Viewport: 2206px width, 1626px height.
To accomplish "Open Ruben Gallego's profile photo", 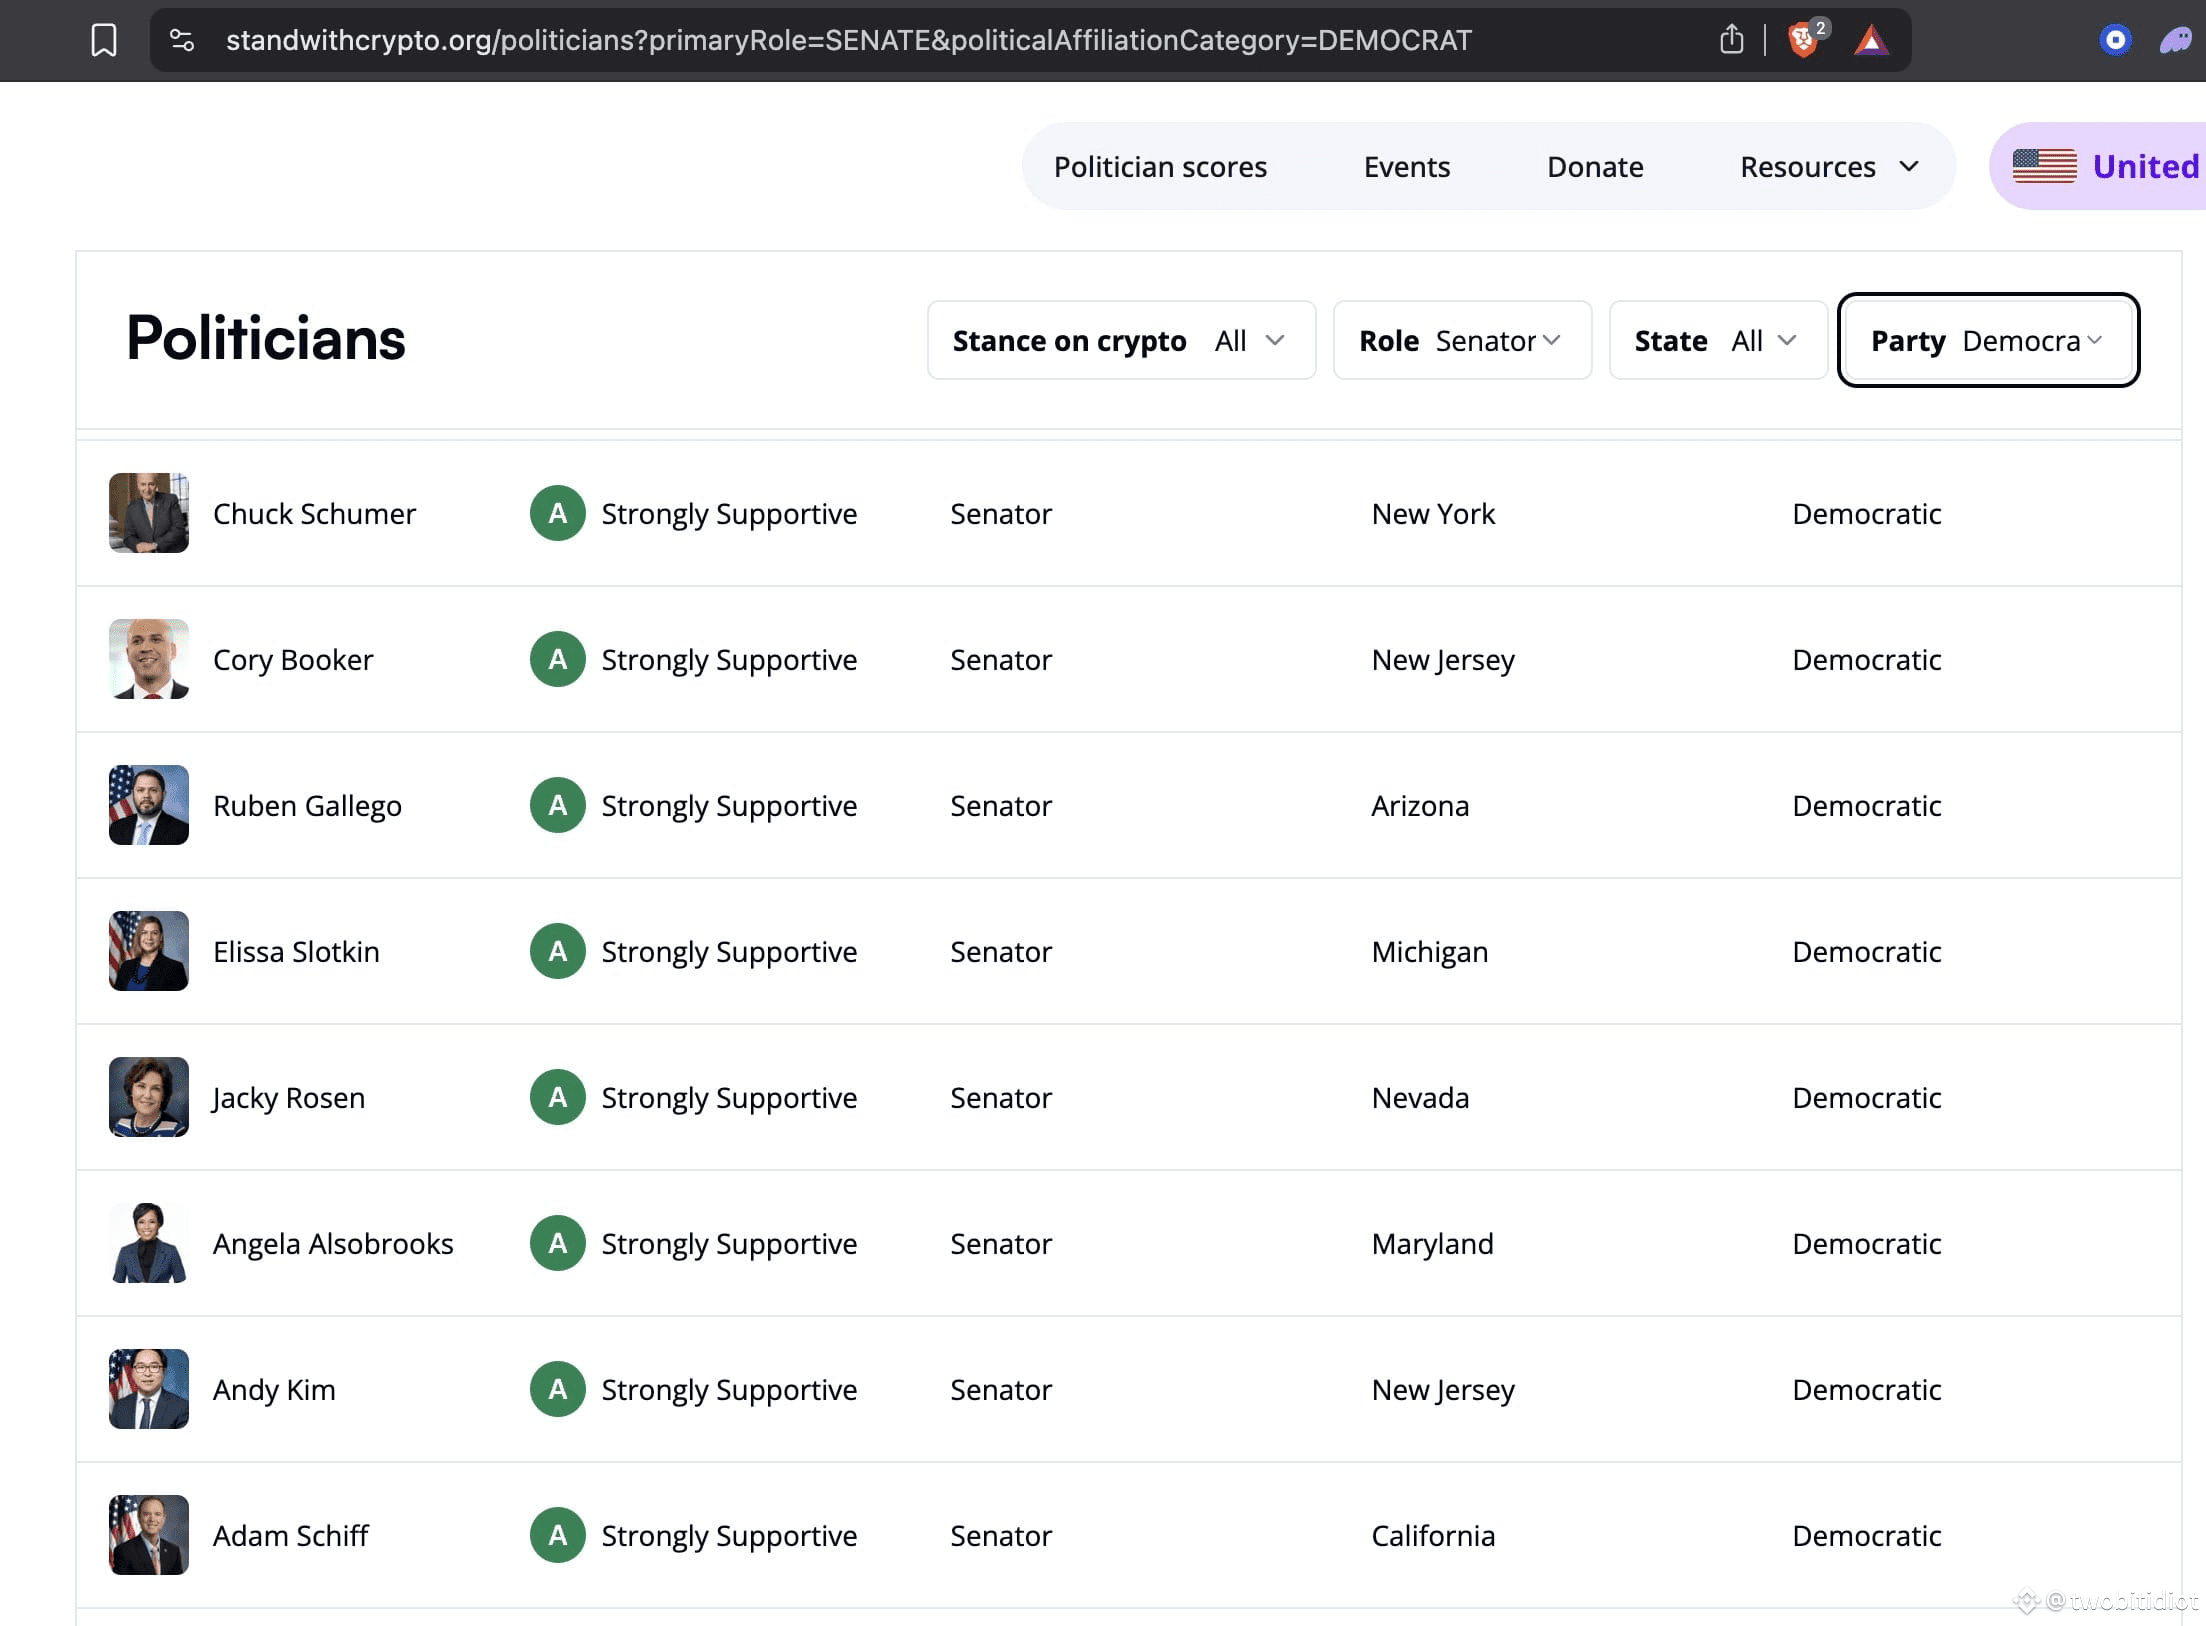I will 149,805.
